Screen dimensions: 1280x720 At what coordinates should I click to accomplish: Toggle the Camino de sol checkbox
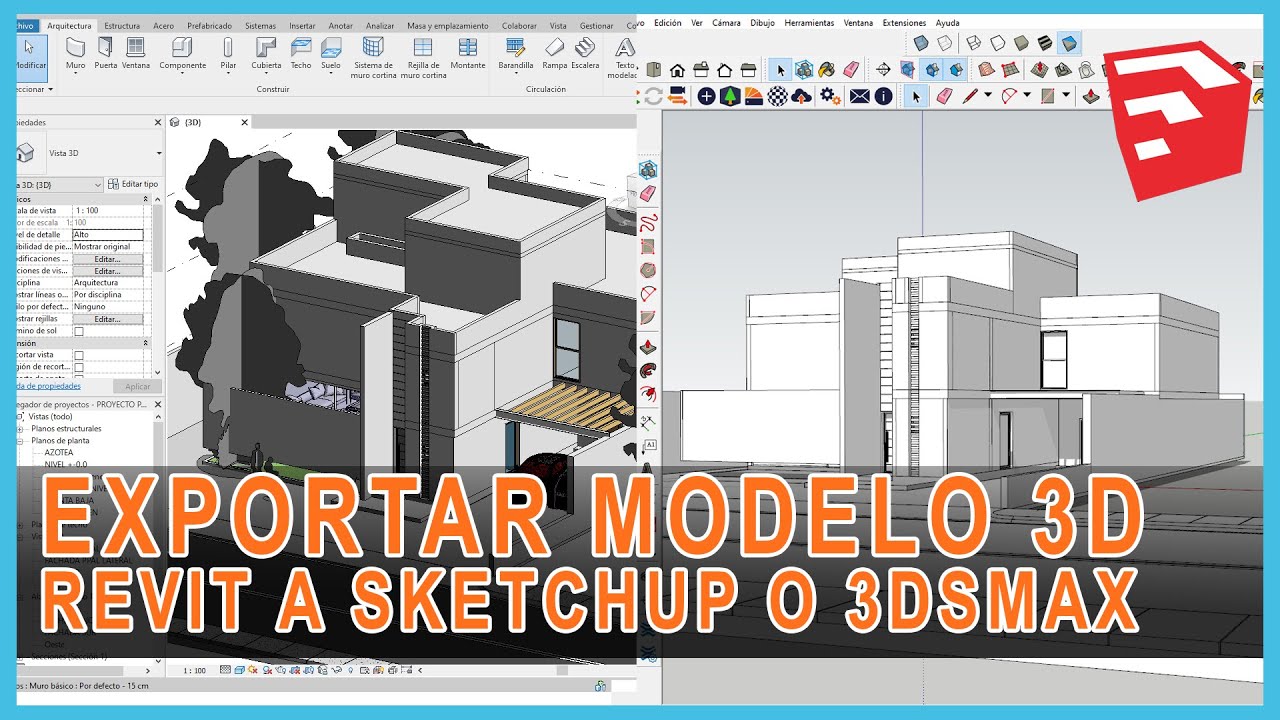click(78, 331)
